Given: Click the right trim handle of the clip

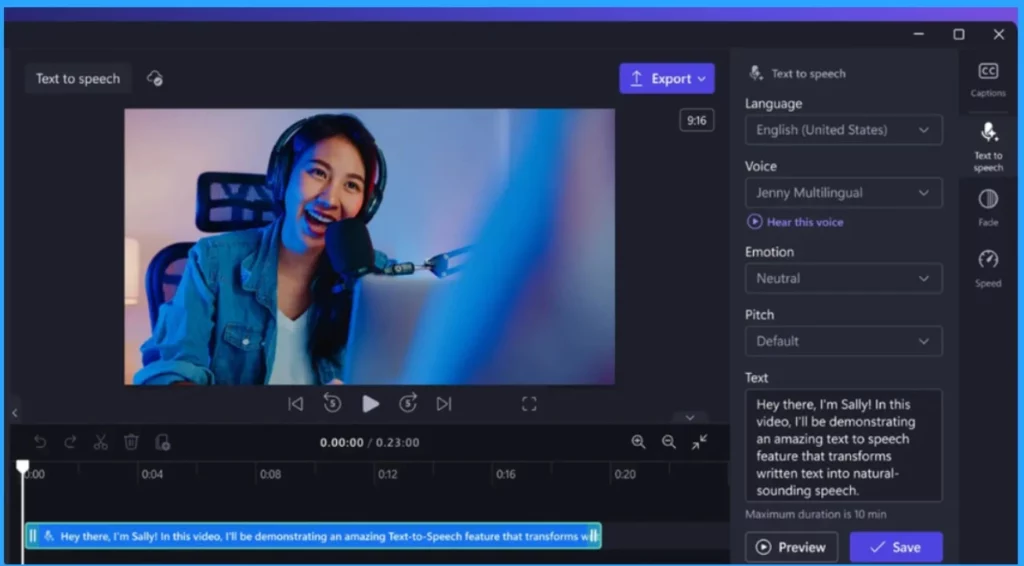Looking at the screenshot, I should pos(594,536).
